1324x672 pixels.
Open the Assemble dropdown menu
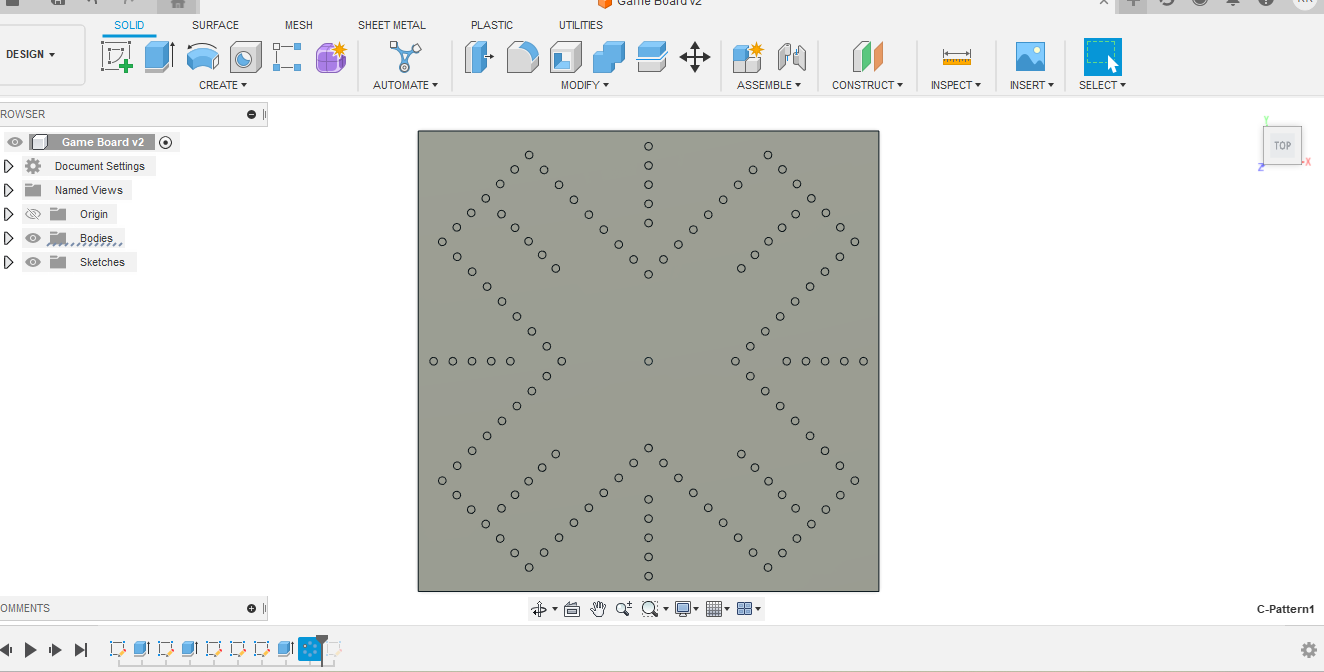(x=769, y=85)
